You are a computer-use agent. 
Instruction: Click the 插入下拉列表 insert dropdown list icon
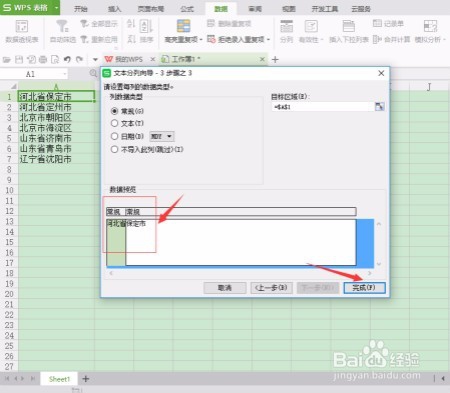(x=348, y=26)
